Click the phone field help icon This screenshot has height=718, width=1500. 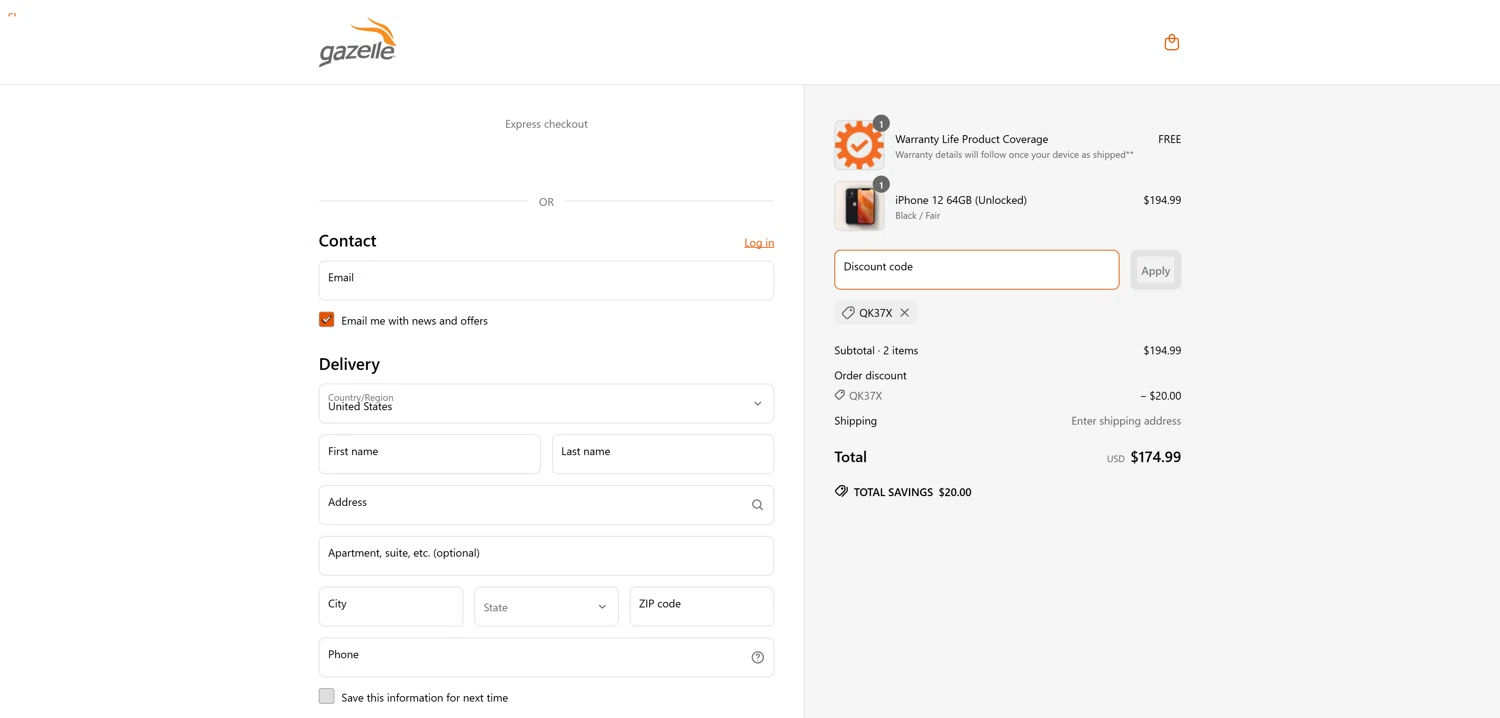pyautogui.click(x=757, y=657)
